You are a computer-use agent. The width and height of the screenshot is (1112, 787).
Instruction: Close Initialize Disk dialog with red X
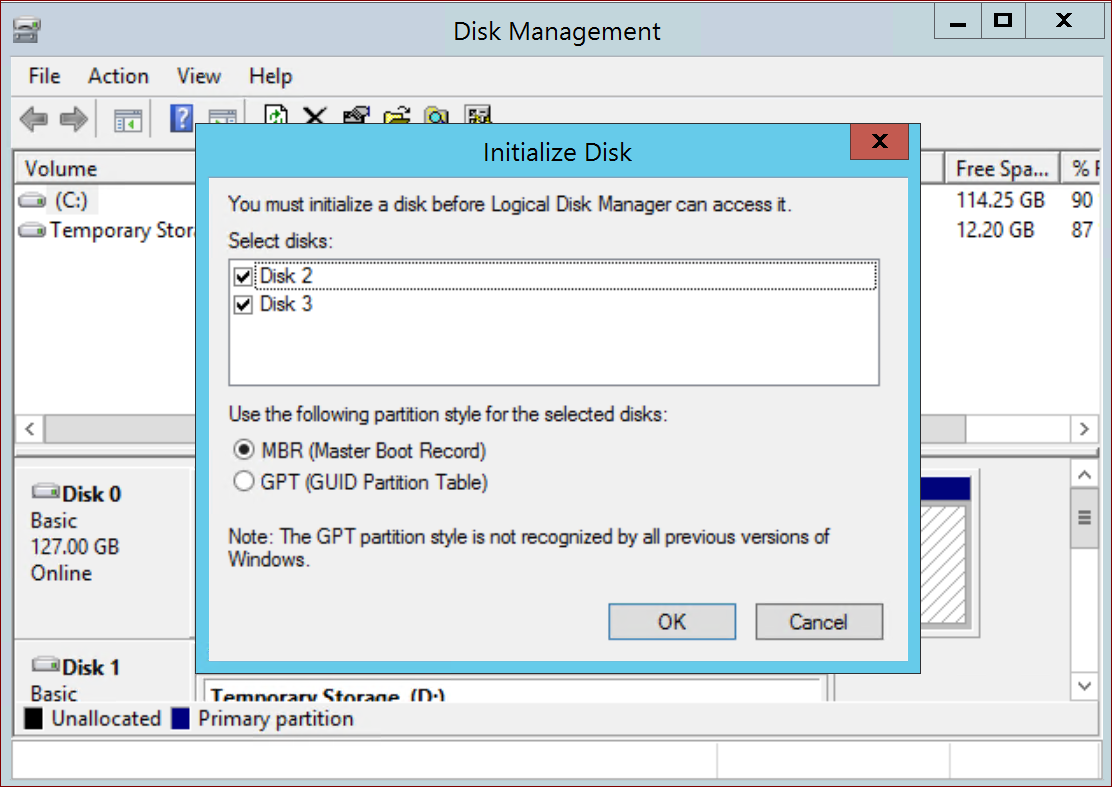pyautogui.click(x=879, y=142)
